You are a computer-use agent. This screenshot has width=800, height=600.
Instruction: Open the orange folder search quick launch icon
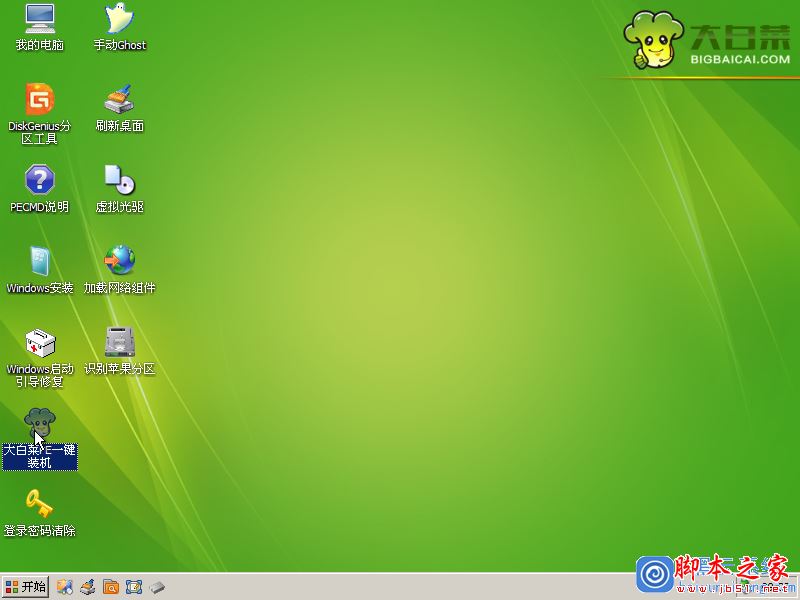(111, 587)
